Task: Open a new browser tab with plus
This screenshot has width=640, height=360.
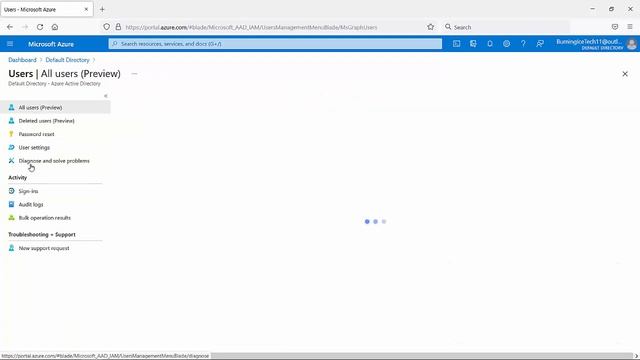Action: (x=102, y=9)
